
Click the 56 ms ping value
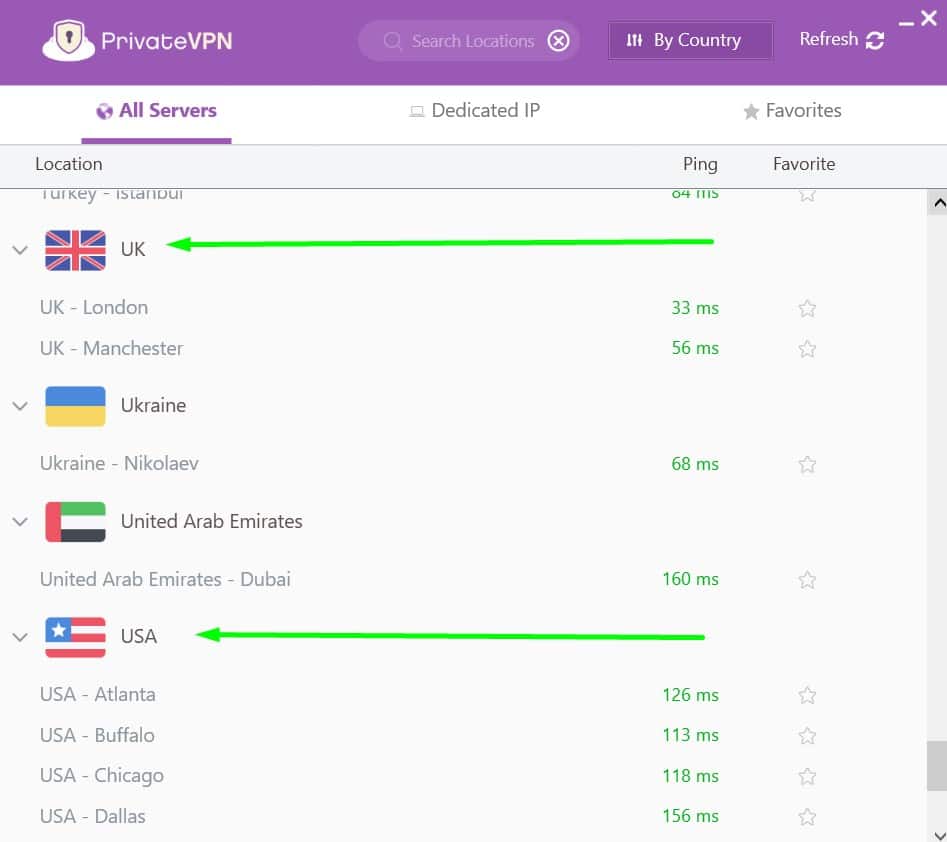coord(695,348)
